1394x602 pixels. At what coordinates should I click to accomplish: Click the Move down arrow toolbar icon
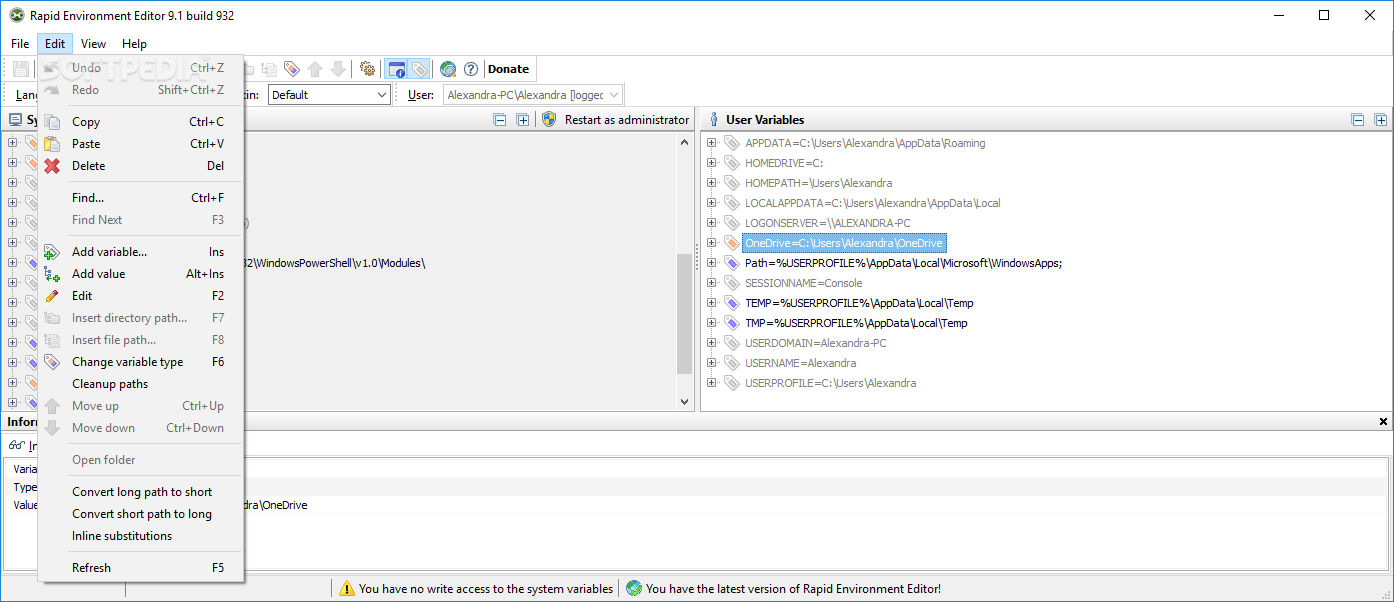click(338, 69)
